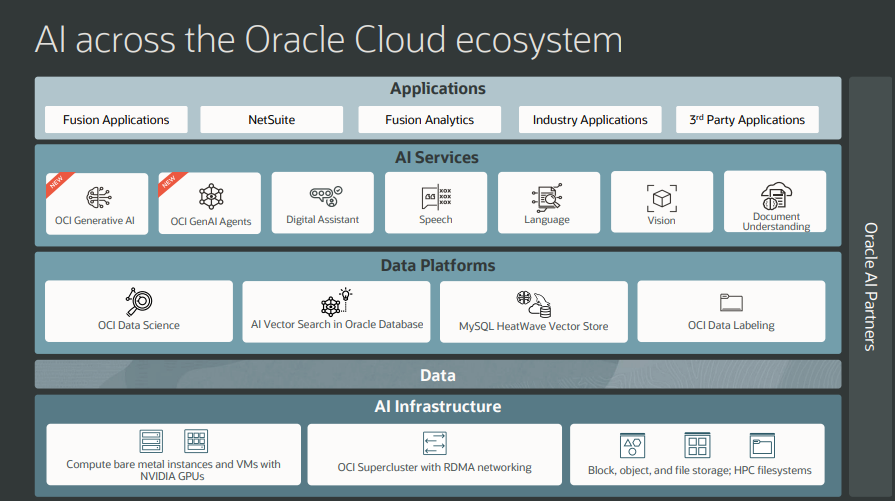This screenshot has width=895, height=501.
Task: Click the Digital Assistant chat icon
Action: [x=326, y=196]
